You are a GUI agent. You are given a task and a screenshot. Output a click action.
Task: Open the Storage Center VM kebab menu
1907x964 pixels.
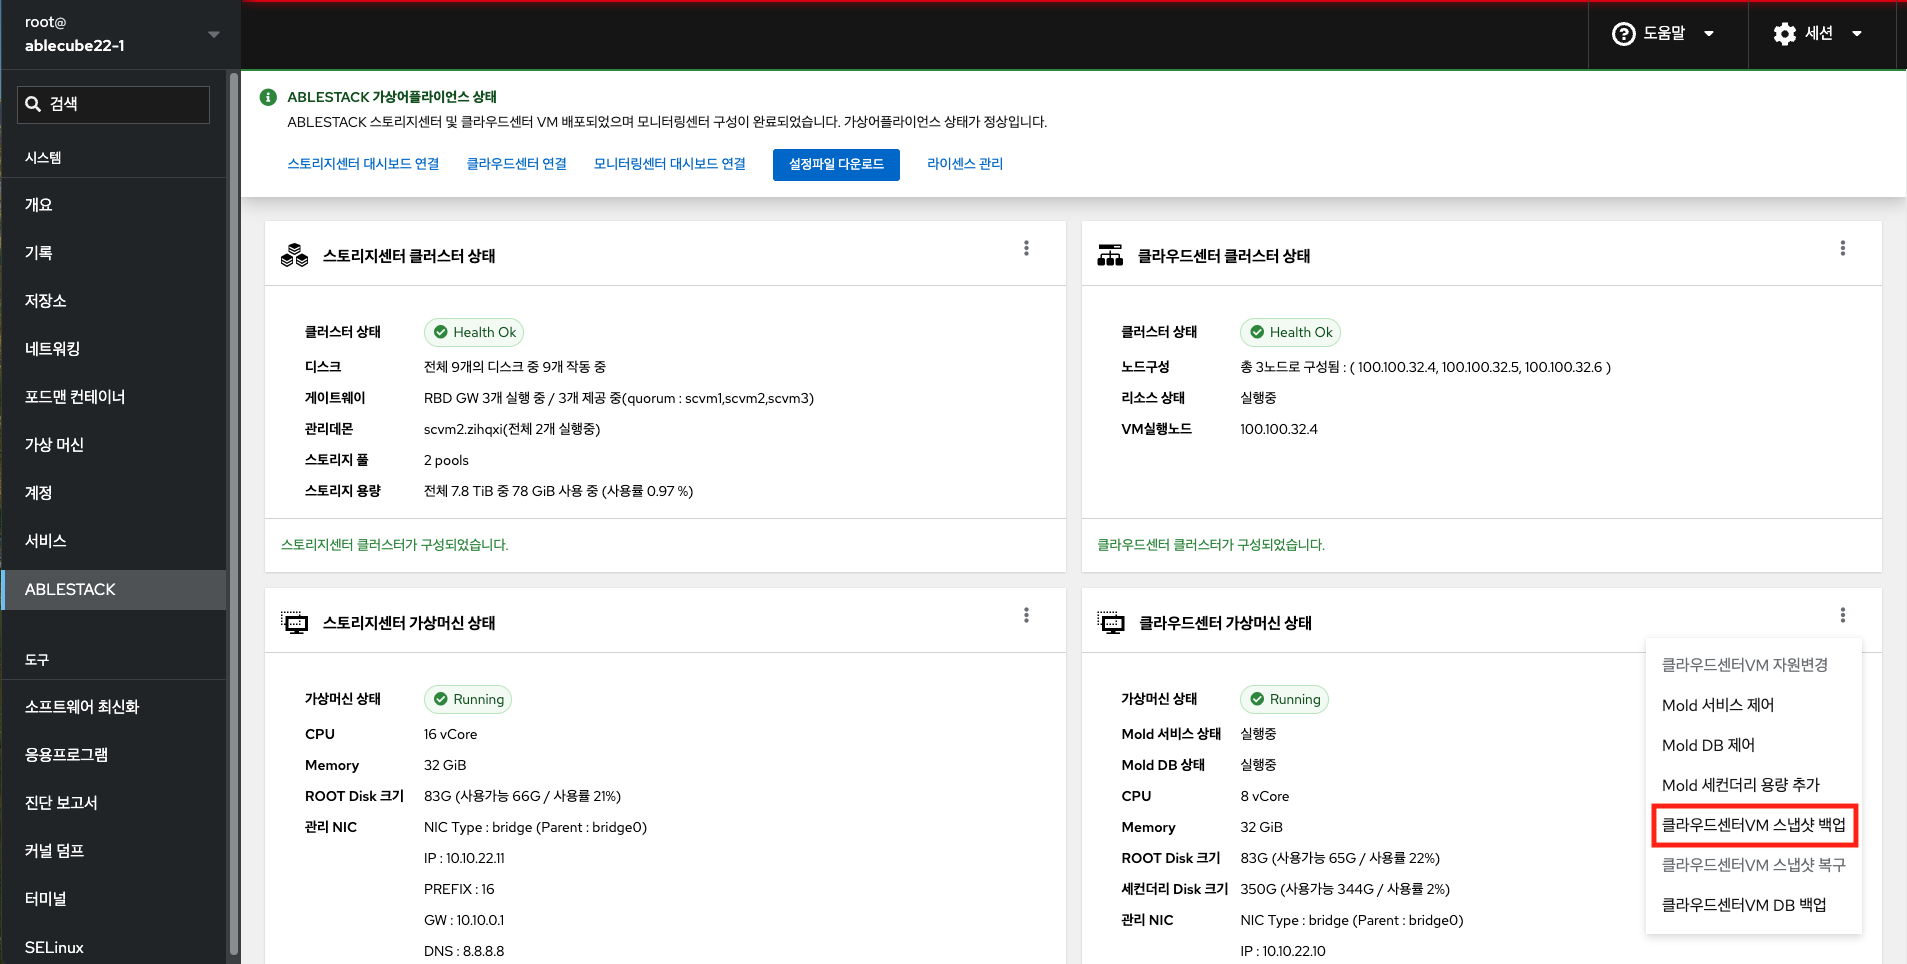pos(1026,616)
